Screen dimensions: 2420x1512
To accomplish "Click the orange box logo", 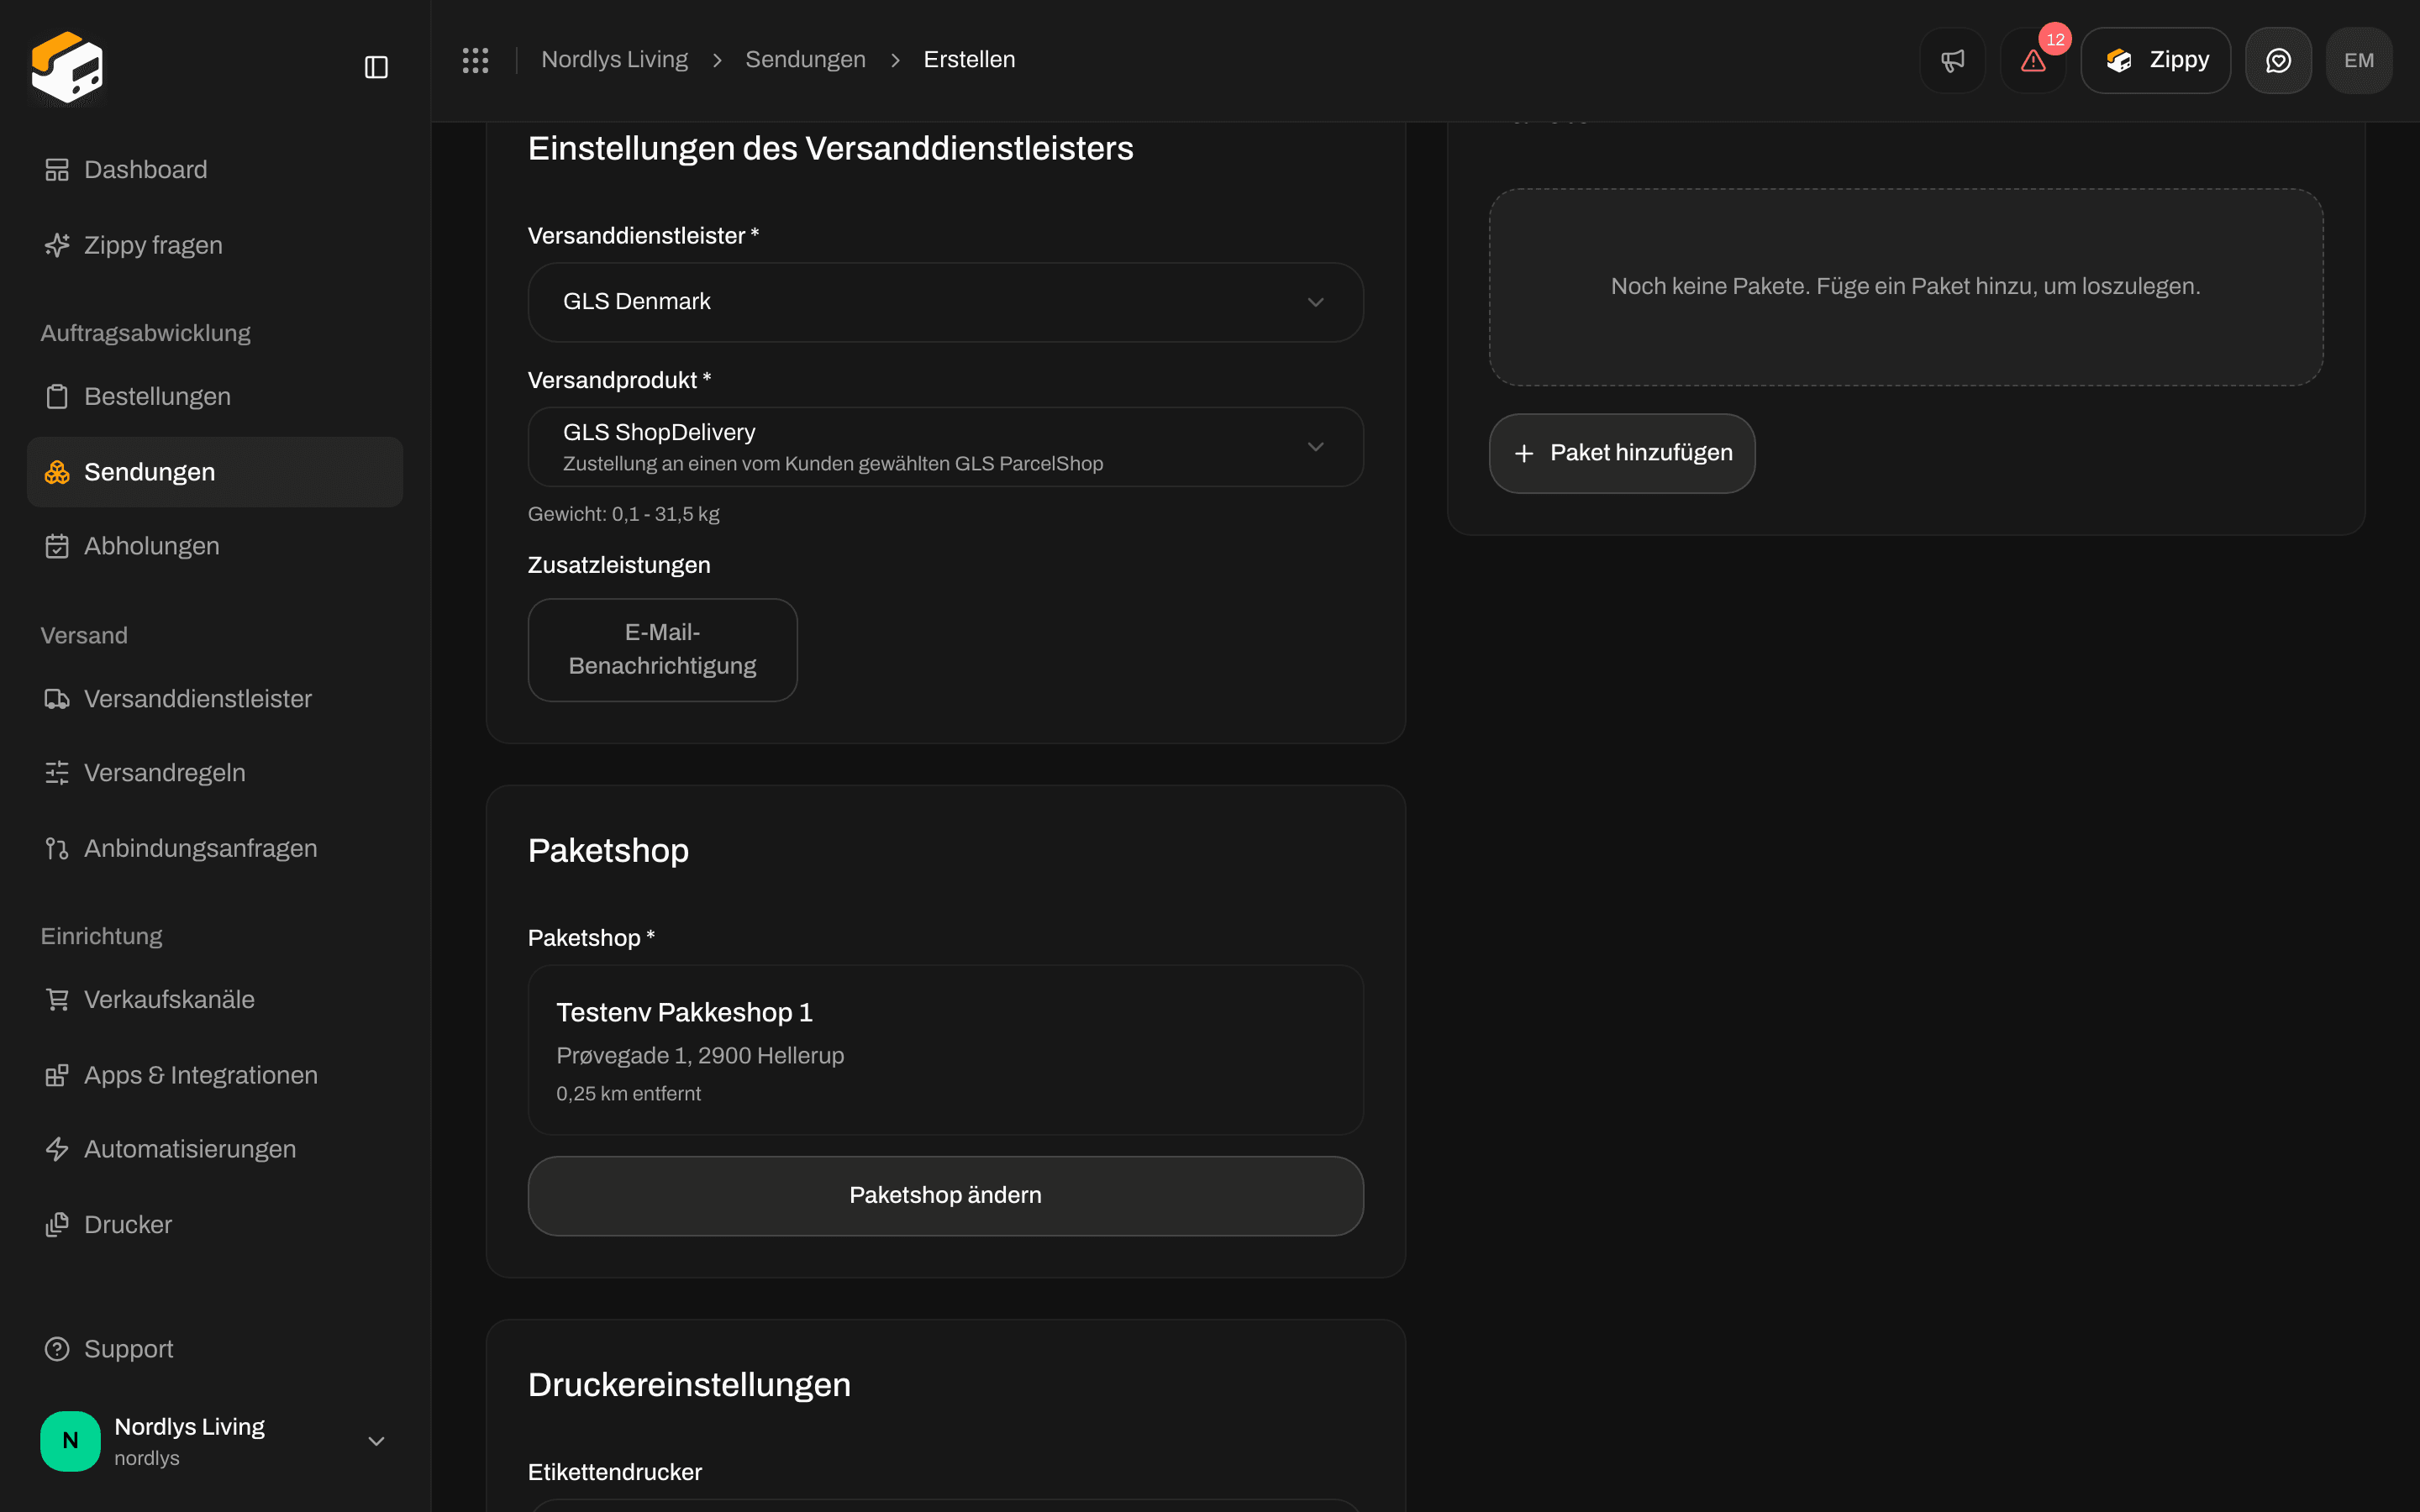I will click(67, 67).
